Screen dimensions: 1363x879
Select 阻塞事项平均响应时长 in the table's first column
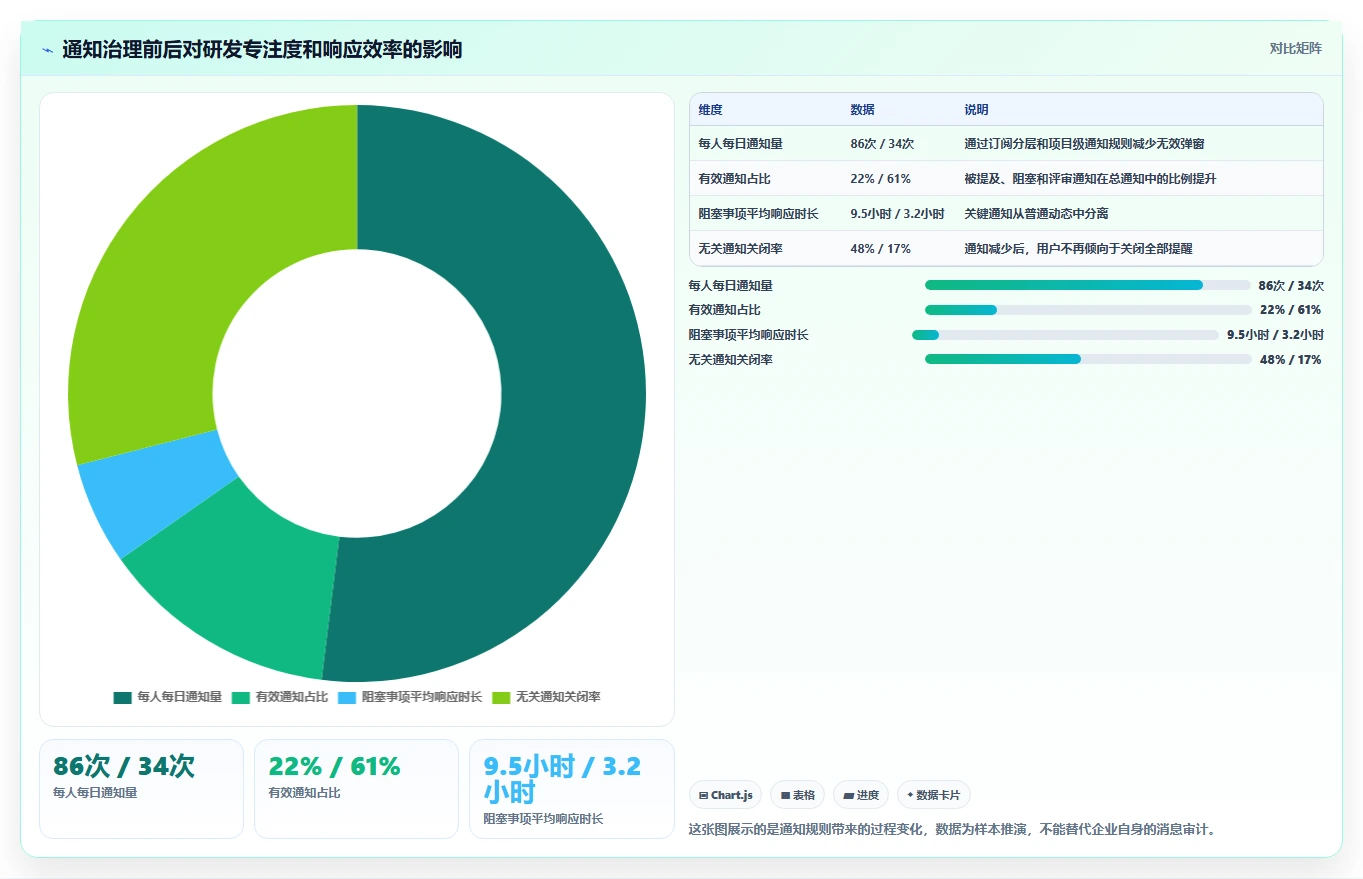click(x=759, y=214)
